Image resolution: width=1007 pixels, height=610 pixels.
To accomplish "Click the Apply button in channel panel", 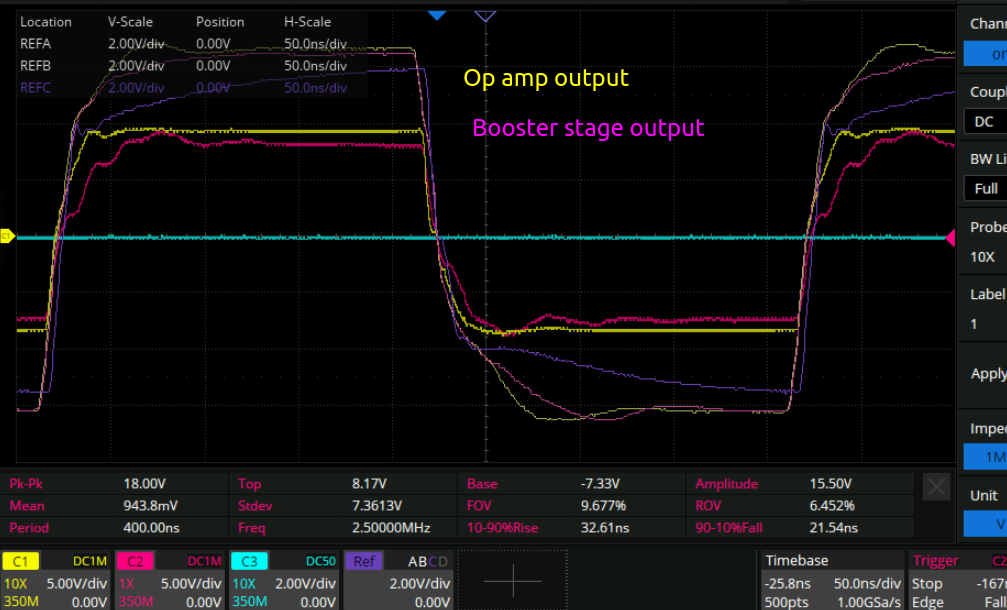I will click(x=987, y=374).
